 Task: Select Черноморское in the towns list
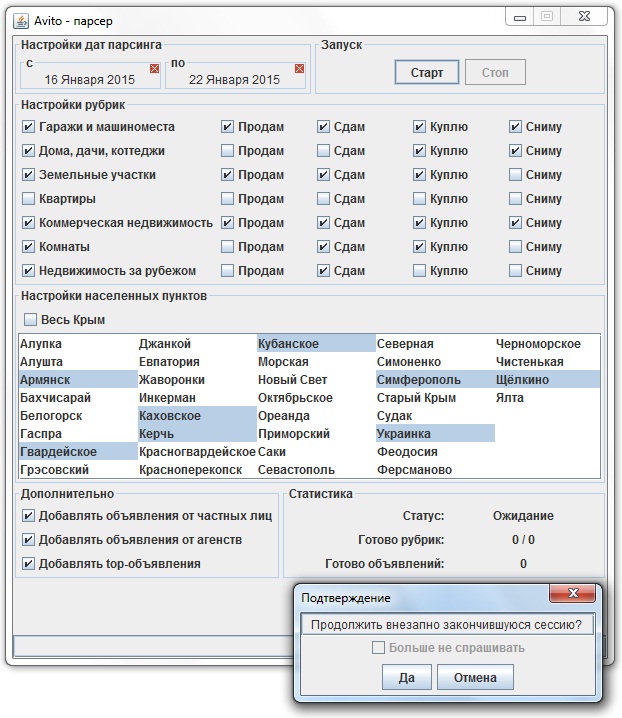(x=547, y=343)
